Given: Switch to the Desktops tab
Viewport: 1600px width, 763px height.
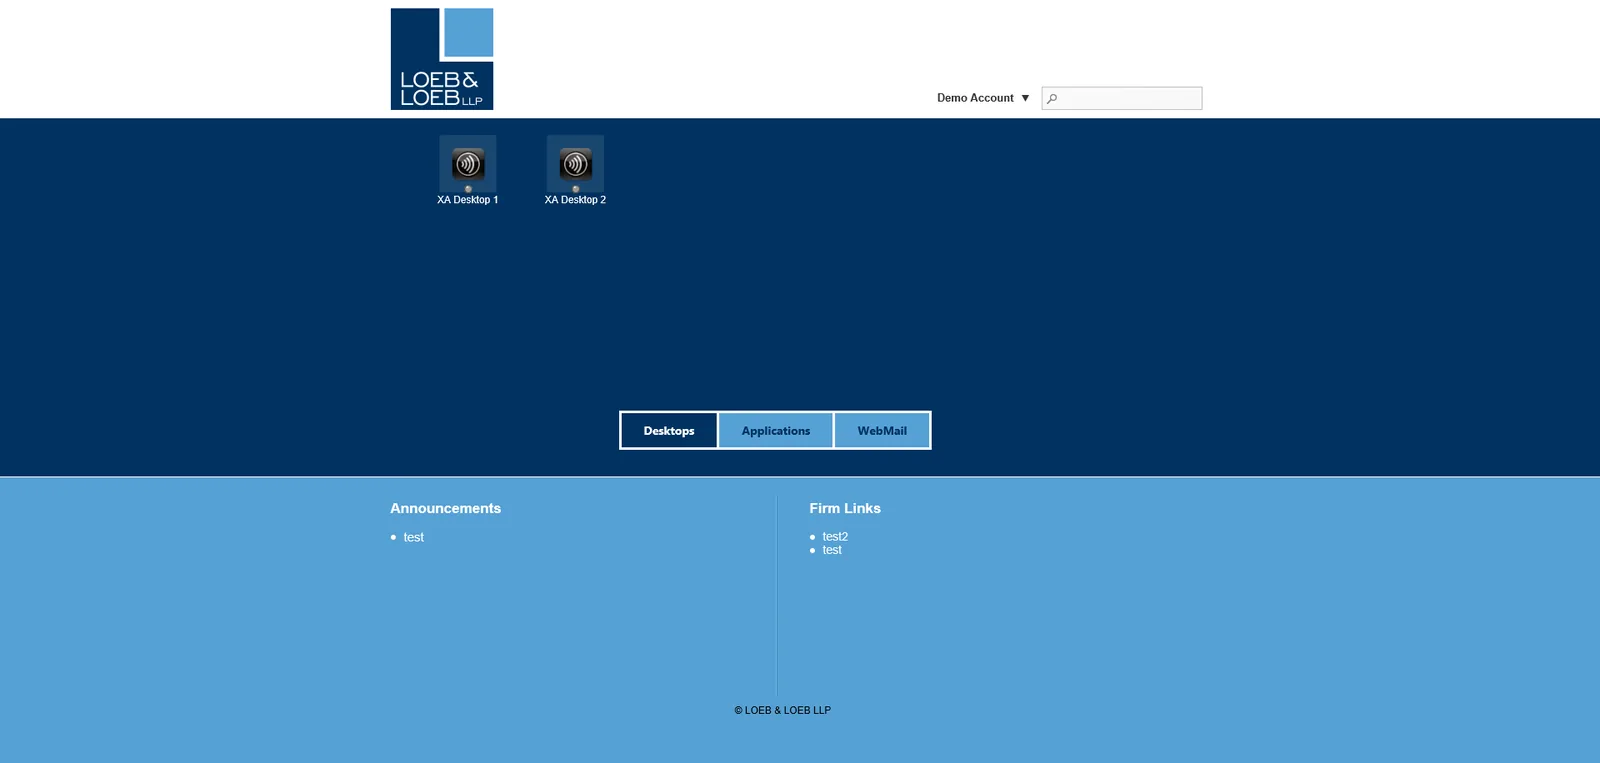Looking at the screenshot, I should tap(669, 431).
